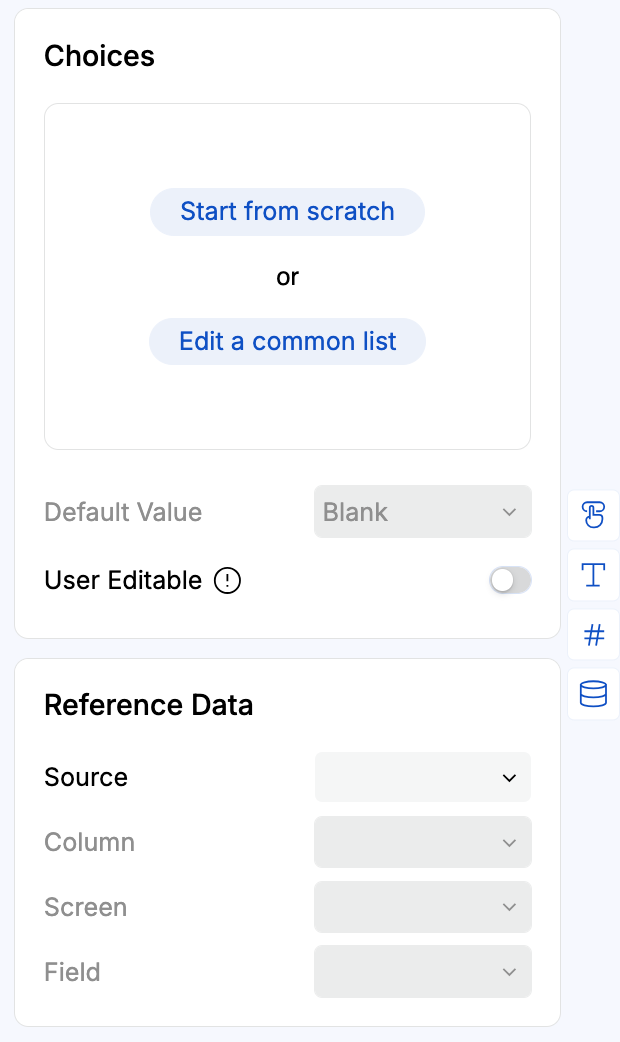The height and width of the screenshot is (1042, 620).
Task: Open the Source dropdown under Reference Data
Action: pyautogui.click(x=422, y=777)
